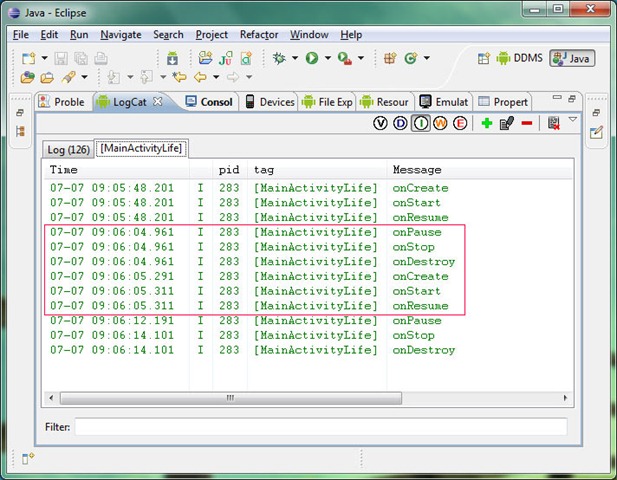Click the green plus create filter icon
Image resolution: width=617 pixels, height=480 pixels.
click(x=487, y=123)
